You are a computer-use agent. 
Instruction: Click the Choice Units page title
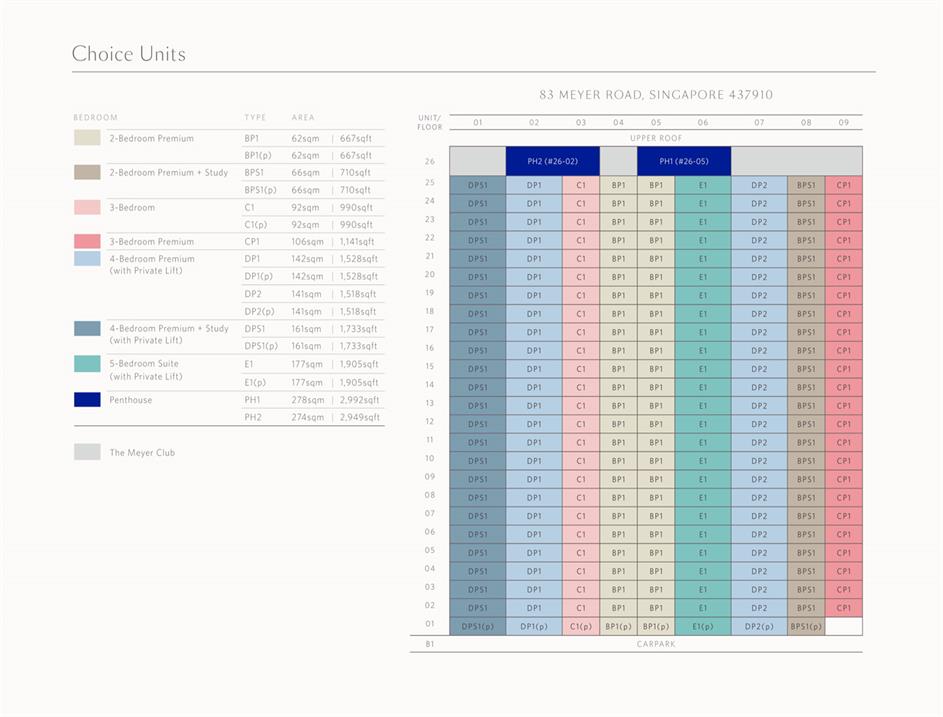click(x=128, y=54)
